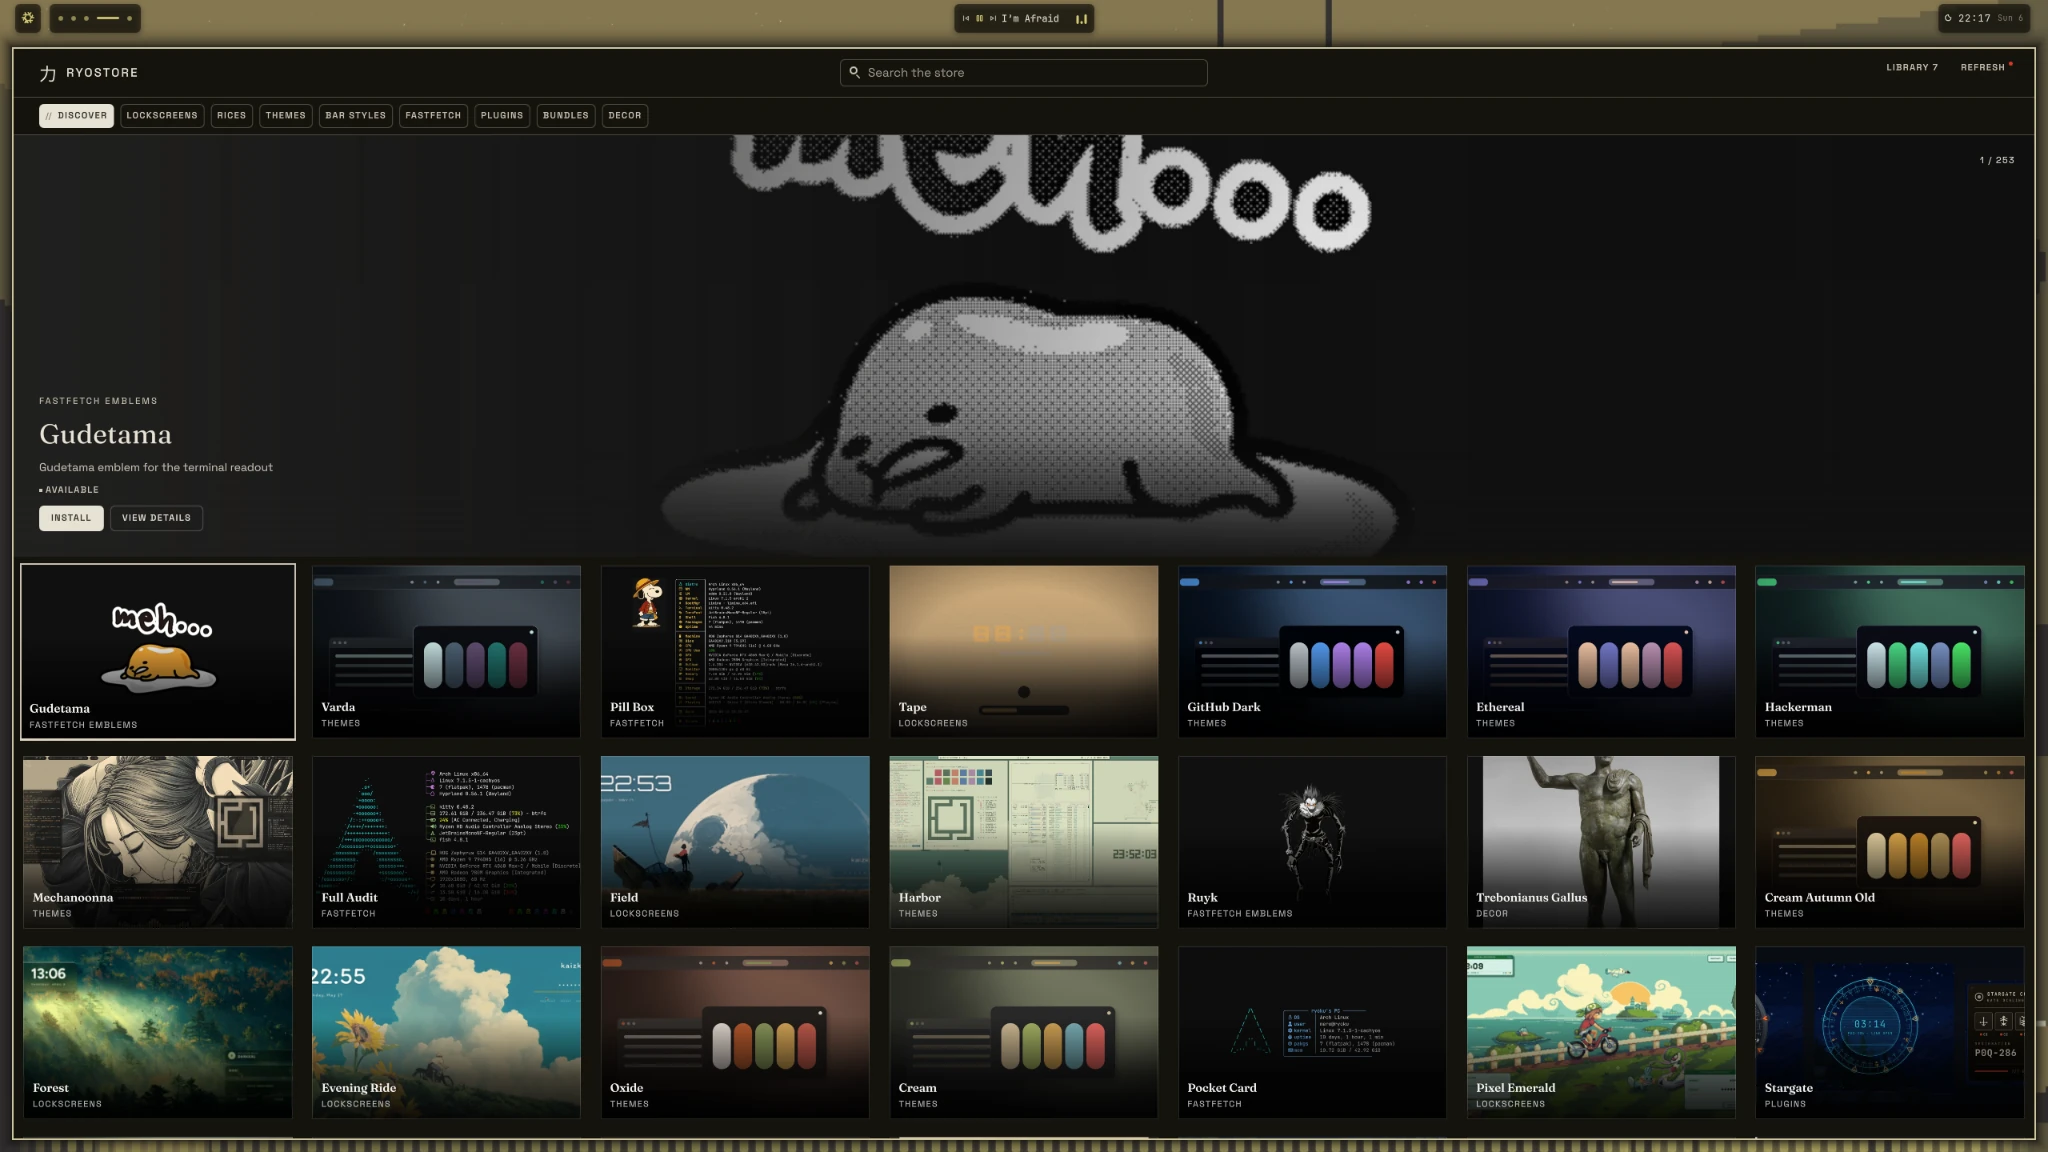Open the Cream theme card
This screenshot has height=1152, width=2048.
(x=1024, y=1032)
